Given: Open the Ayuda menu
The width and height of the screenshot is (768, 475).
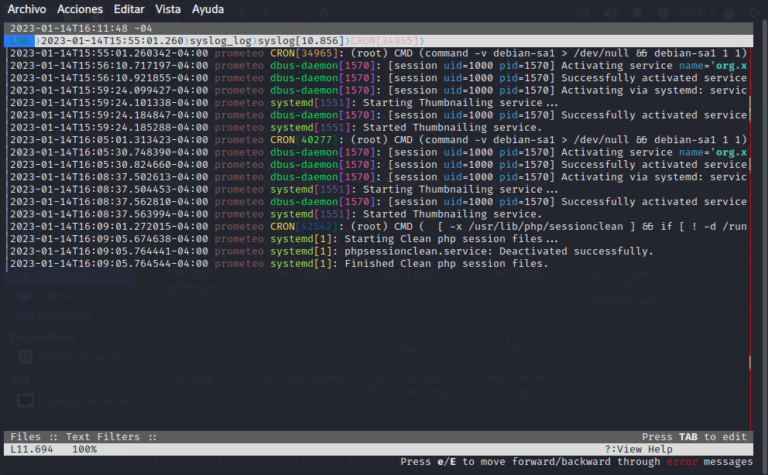Looking at the screenshot, I should point(208,8).
